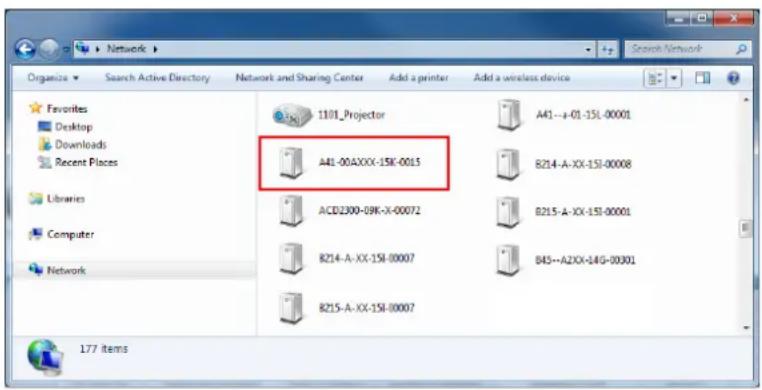The image size is (762, 390).
Task: Click computer icon for B215-A-XX-15I-00007
Action: [292, 308]
